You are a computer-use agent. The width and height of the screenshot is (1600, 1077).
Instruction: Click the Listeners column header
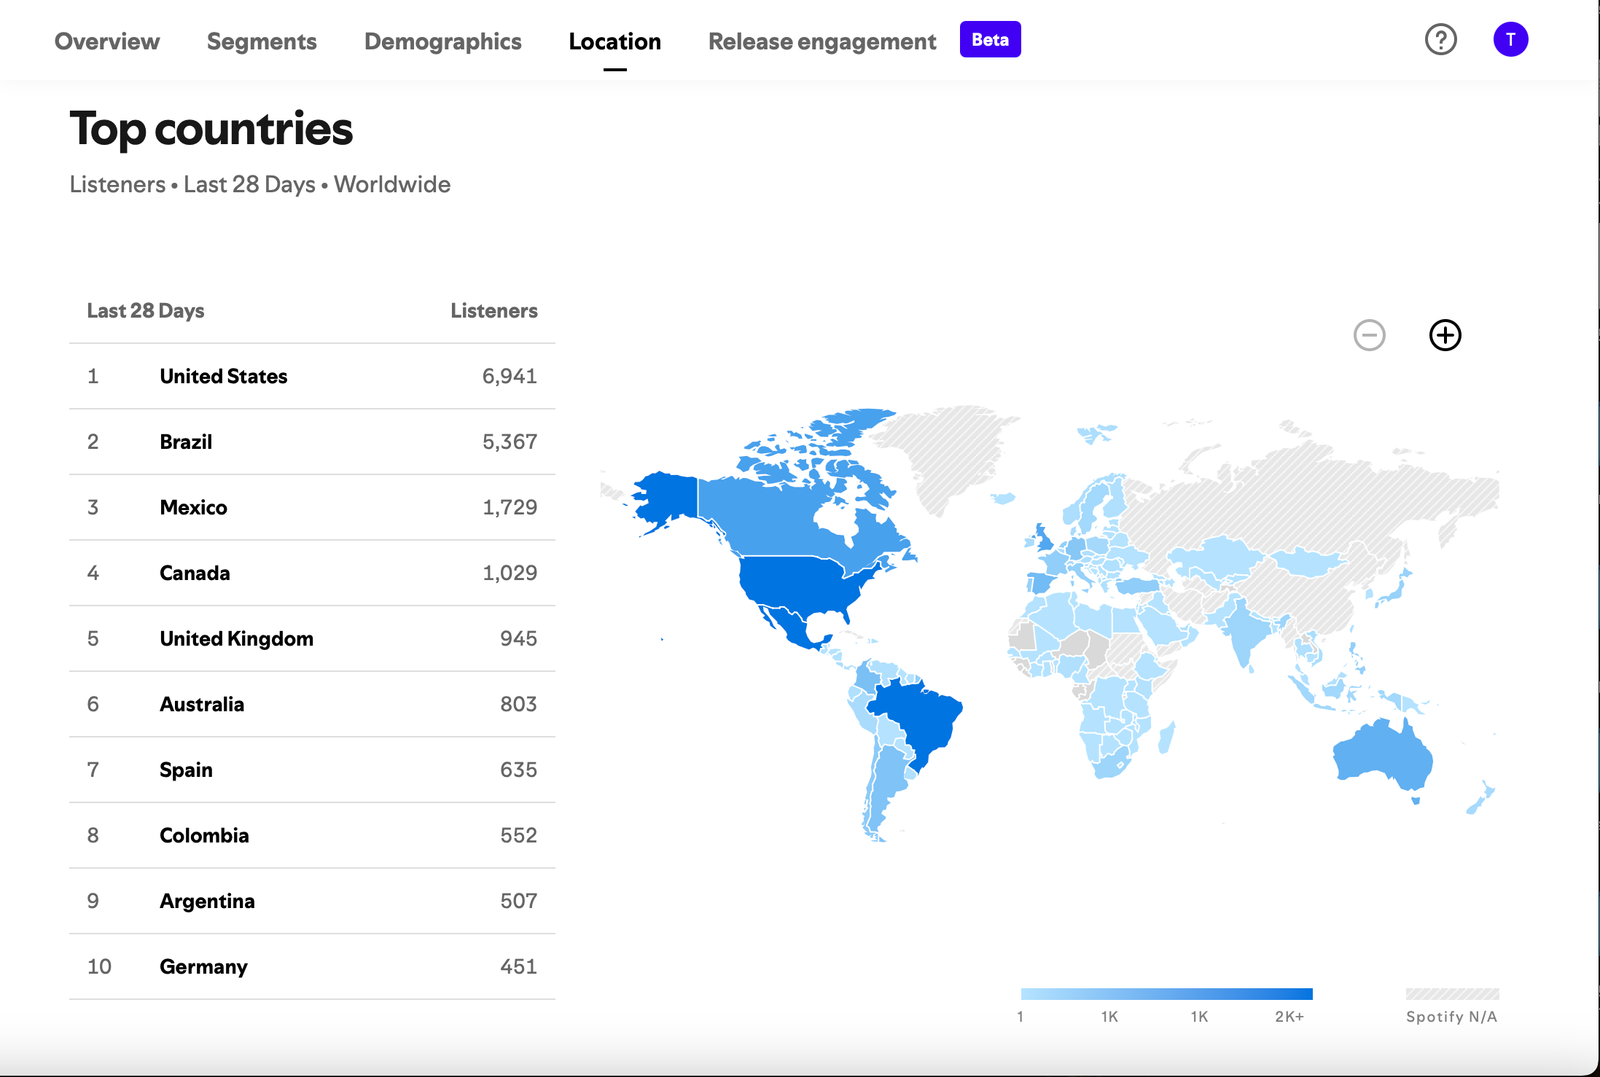(x=493, y=311)
